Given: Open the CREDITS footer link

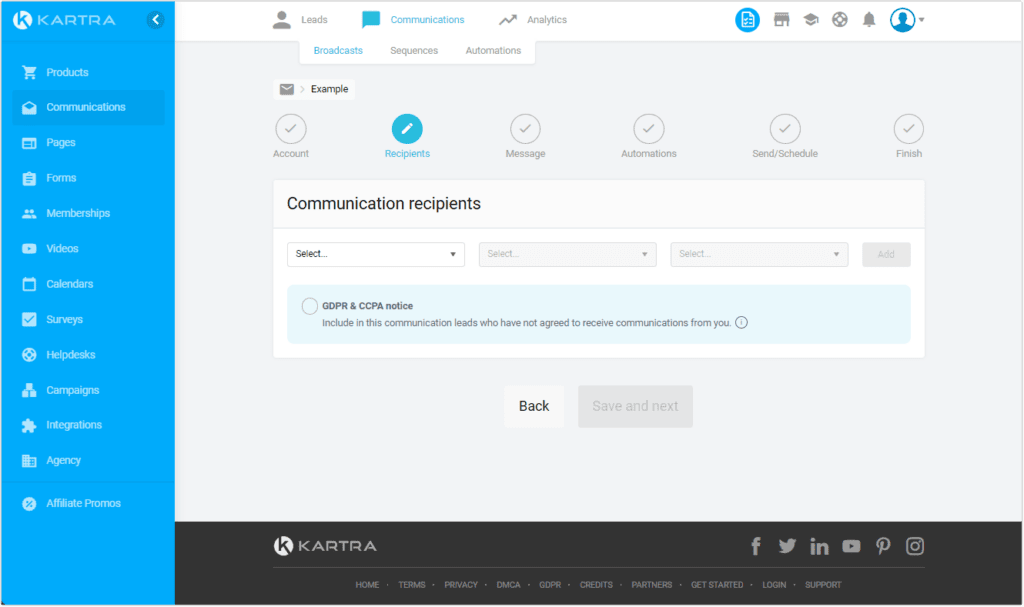Looking at the screenshot, I should 596,585.
